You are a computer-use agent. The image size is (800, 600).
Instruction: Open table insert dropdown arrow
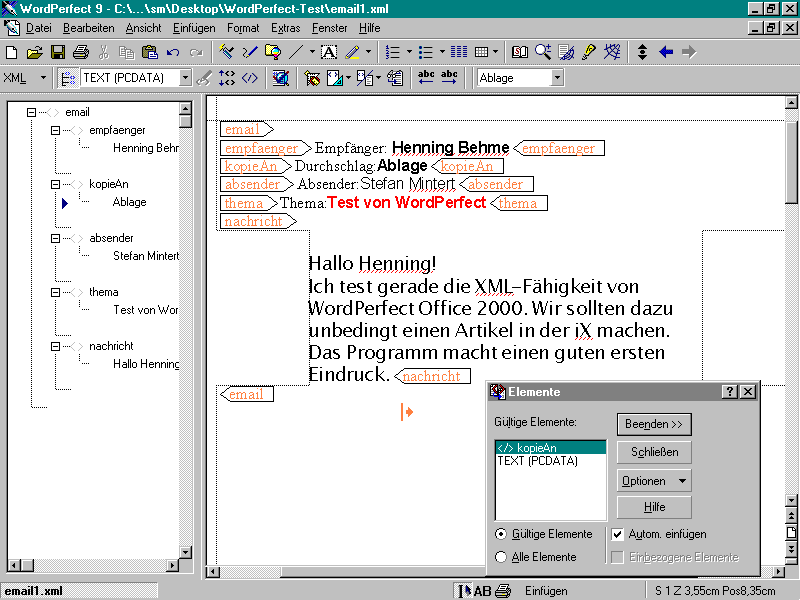tap(495, 52)
